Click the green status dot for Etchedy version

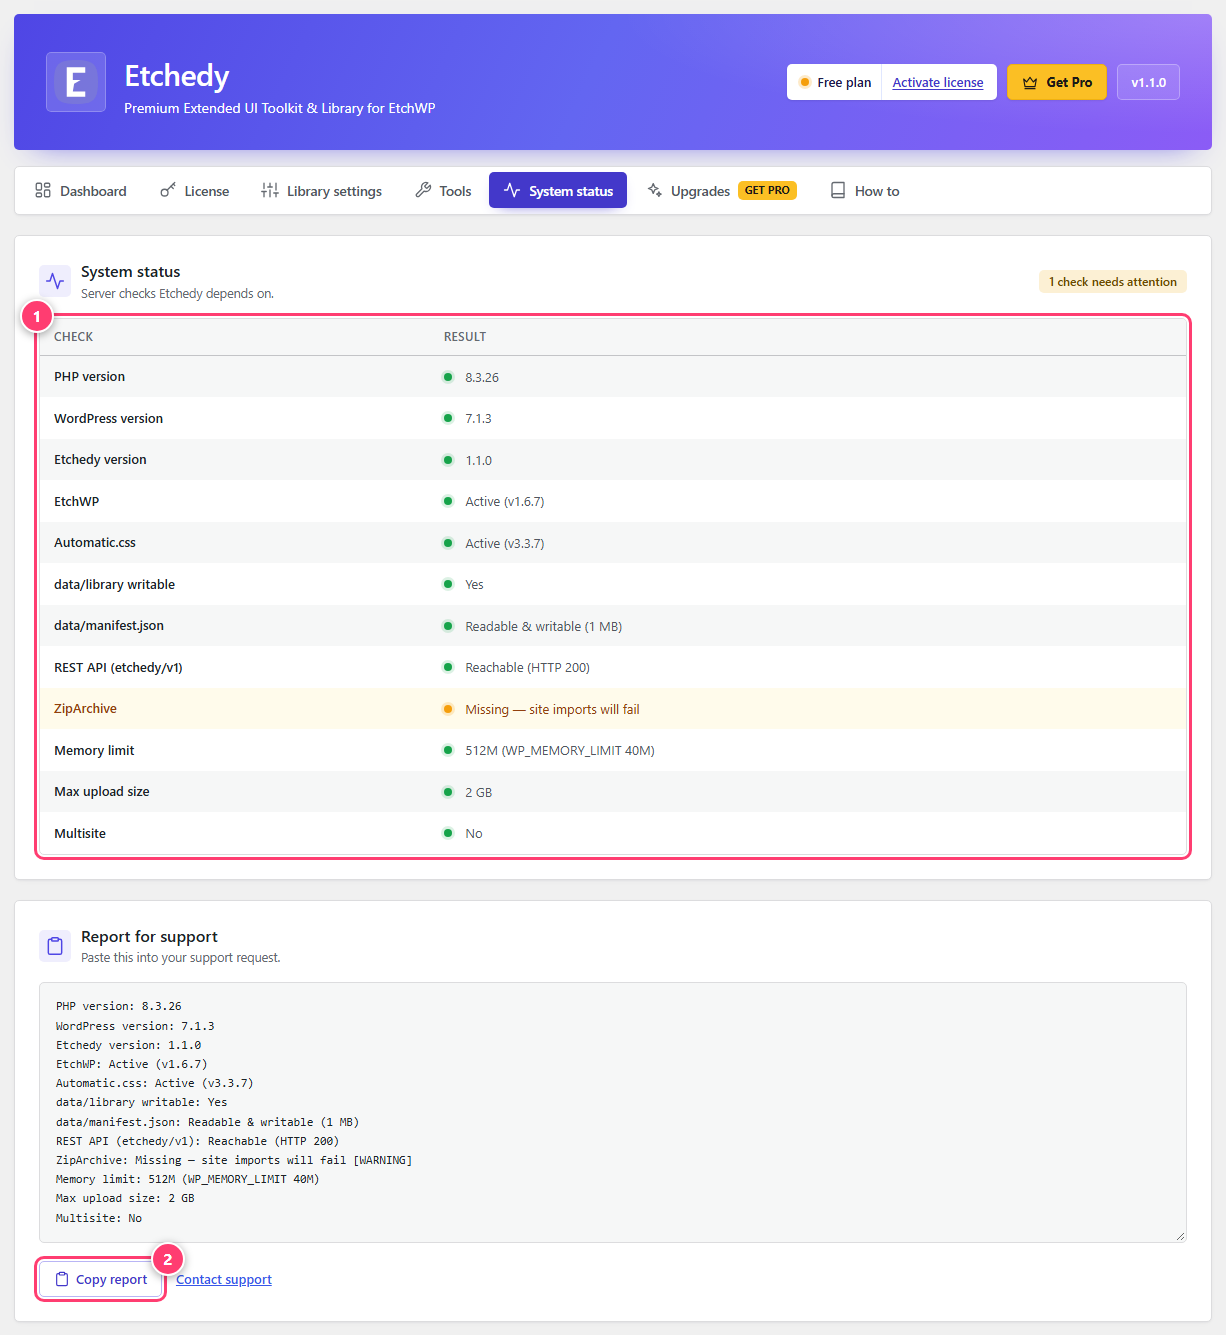point(448,460)
